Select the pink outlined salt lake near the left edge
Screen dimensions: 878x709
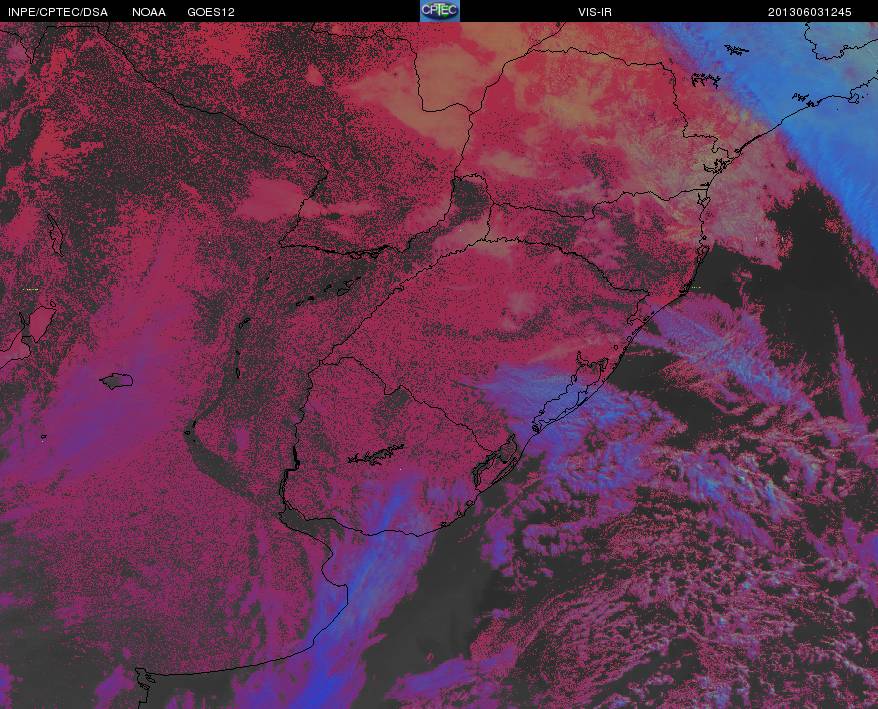pos(40,321)
